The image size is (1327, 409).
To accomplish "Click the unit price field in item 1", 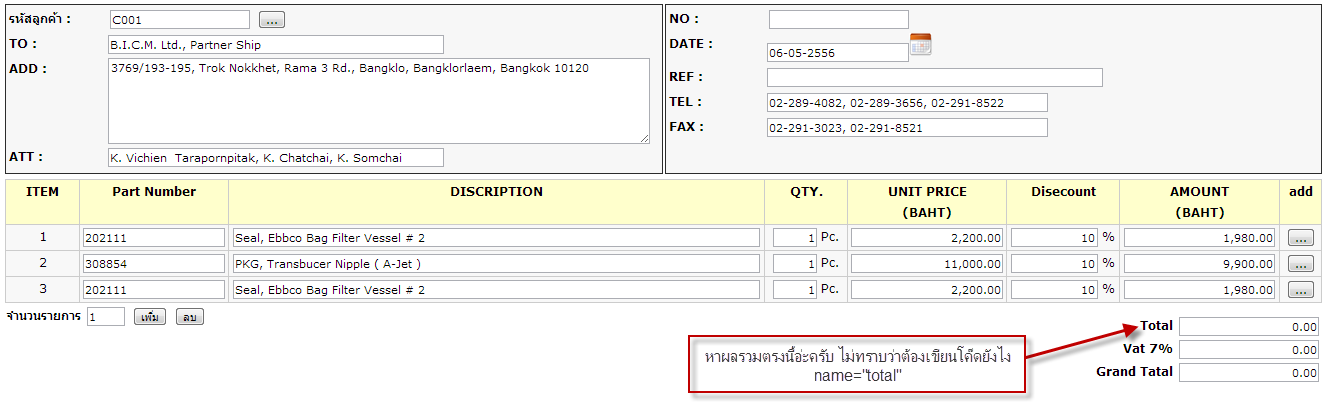I will tap(927, 238).
